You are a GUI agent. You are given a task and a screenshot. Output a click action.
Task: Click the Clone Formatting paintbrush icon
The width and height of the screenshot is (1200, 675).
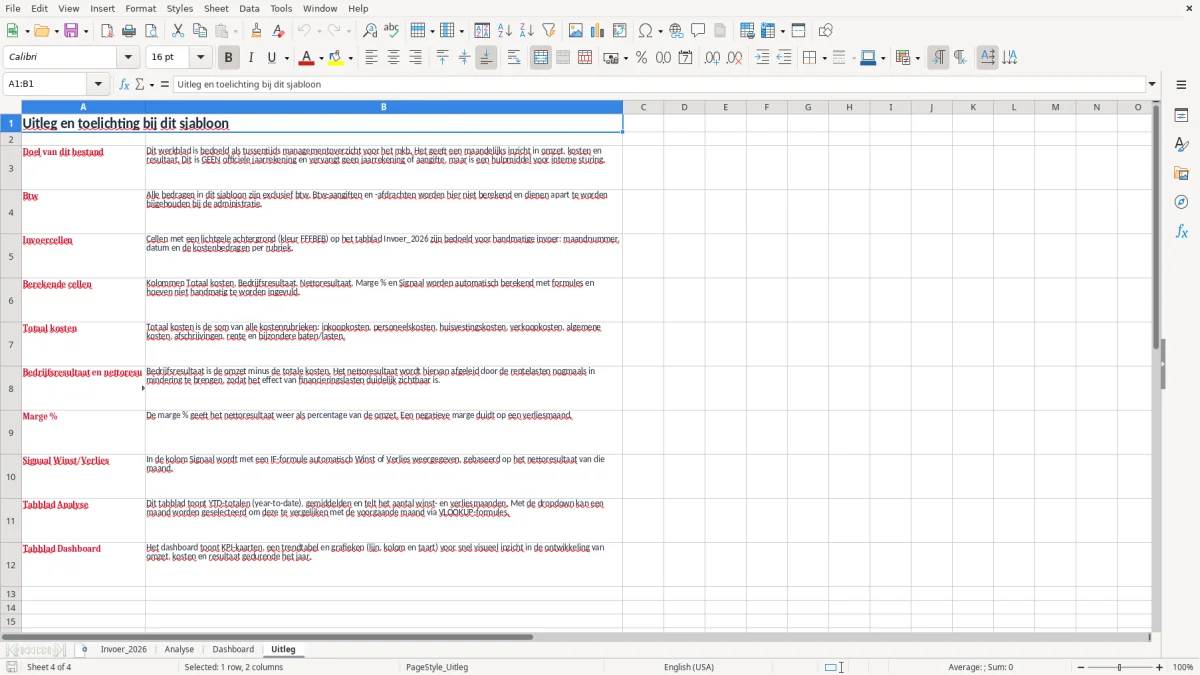[x=257, y=31]
